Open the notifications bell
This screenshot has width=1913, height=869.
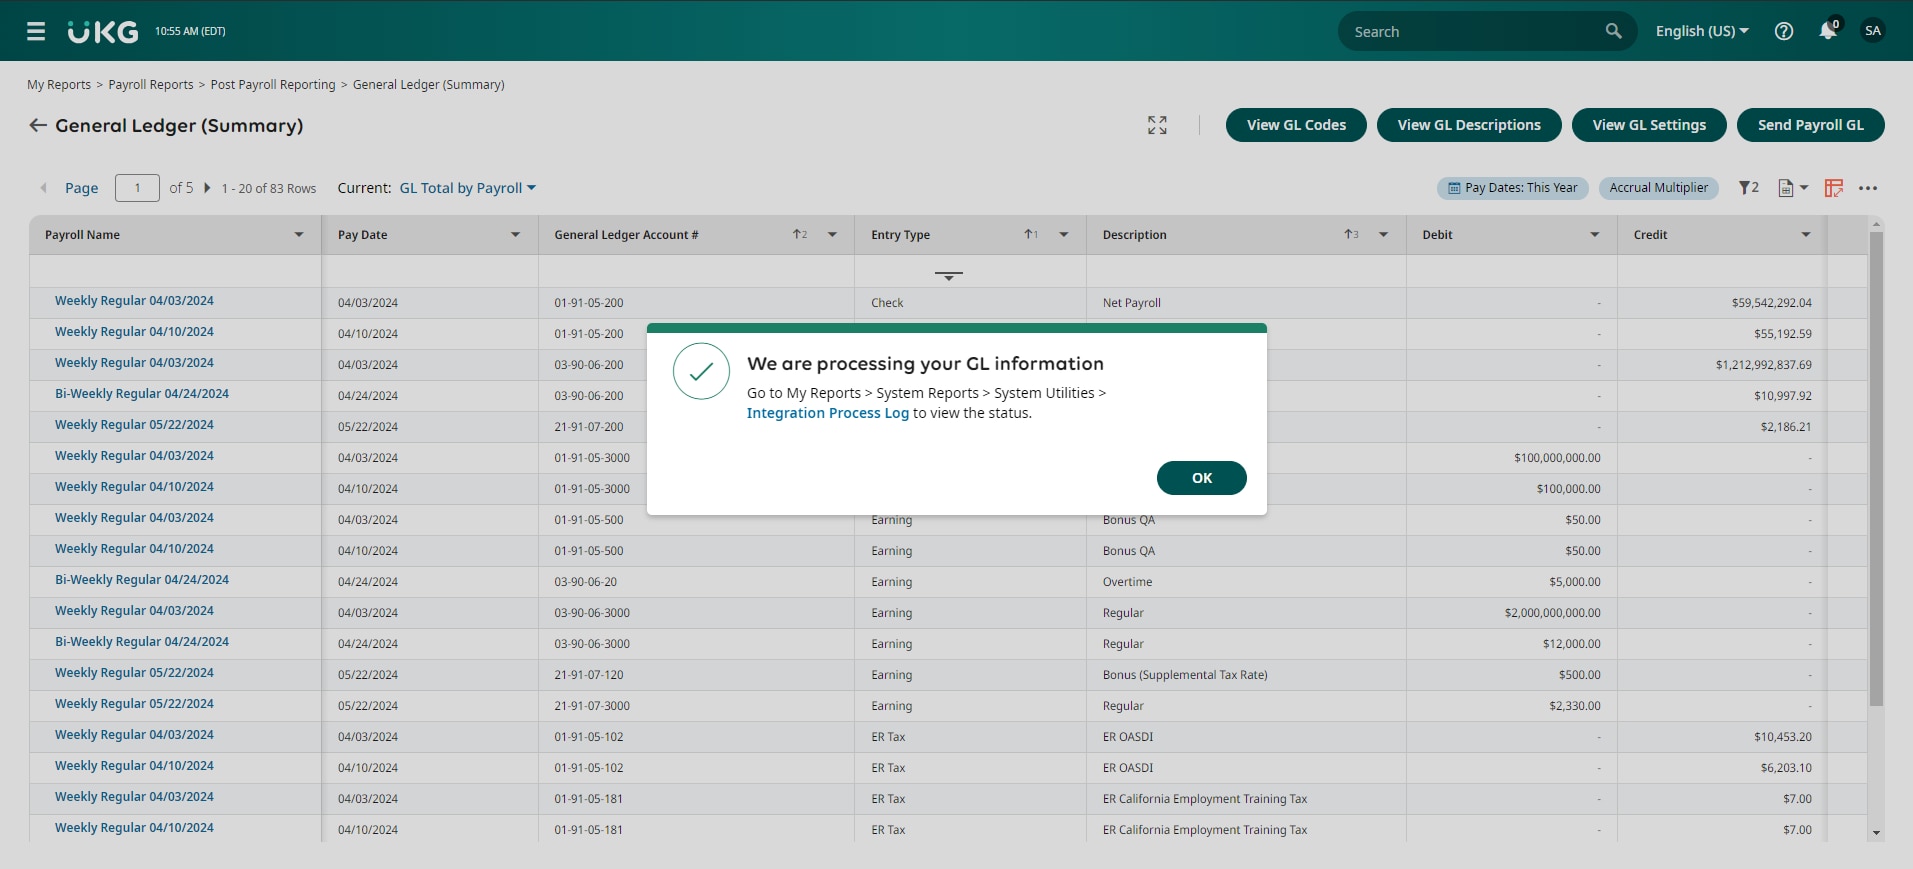click(1827, 31)
